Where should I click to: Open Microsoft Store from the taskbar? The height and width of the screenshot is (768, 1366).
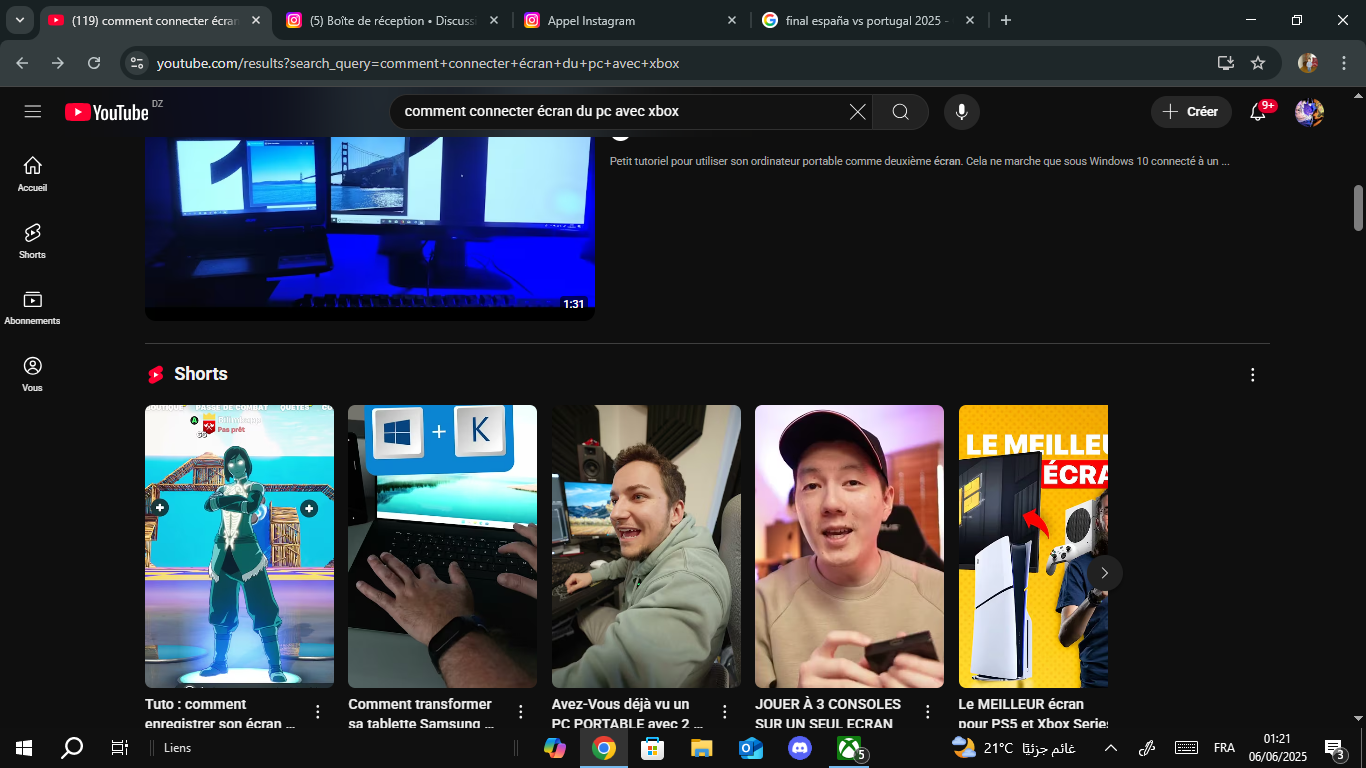(x=652, y=748)
